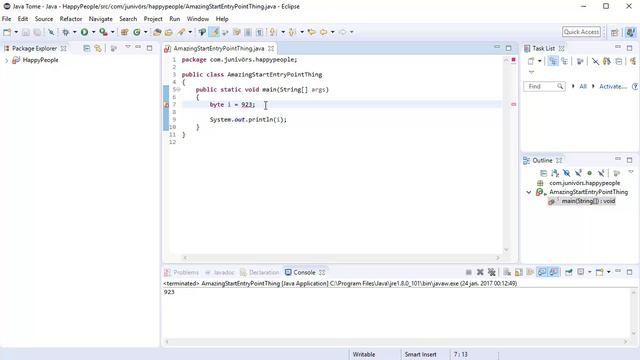640x360 pixels.
Task: Open the Run button dropdown arrow
Action: point(93,32)
